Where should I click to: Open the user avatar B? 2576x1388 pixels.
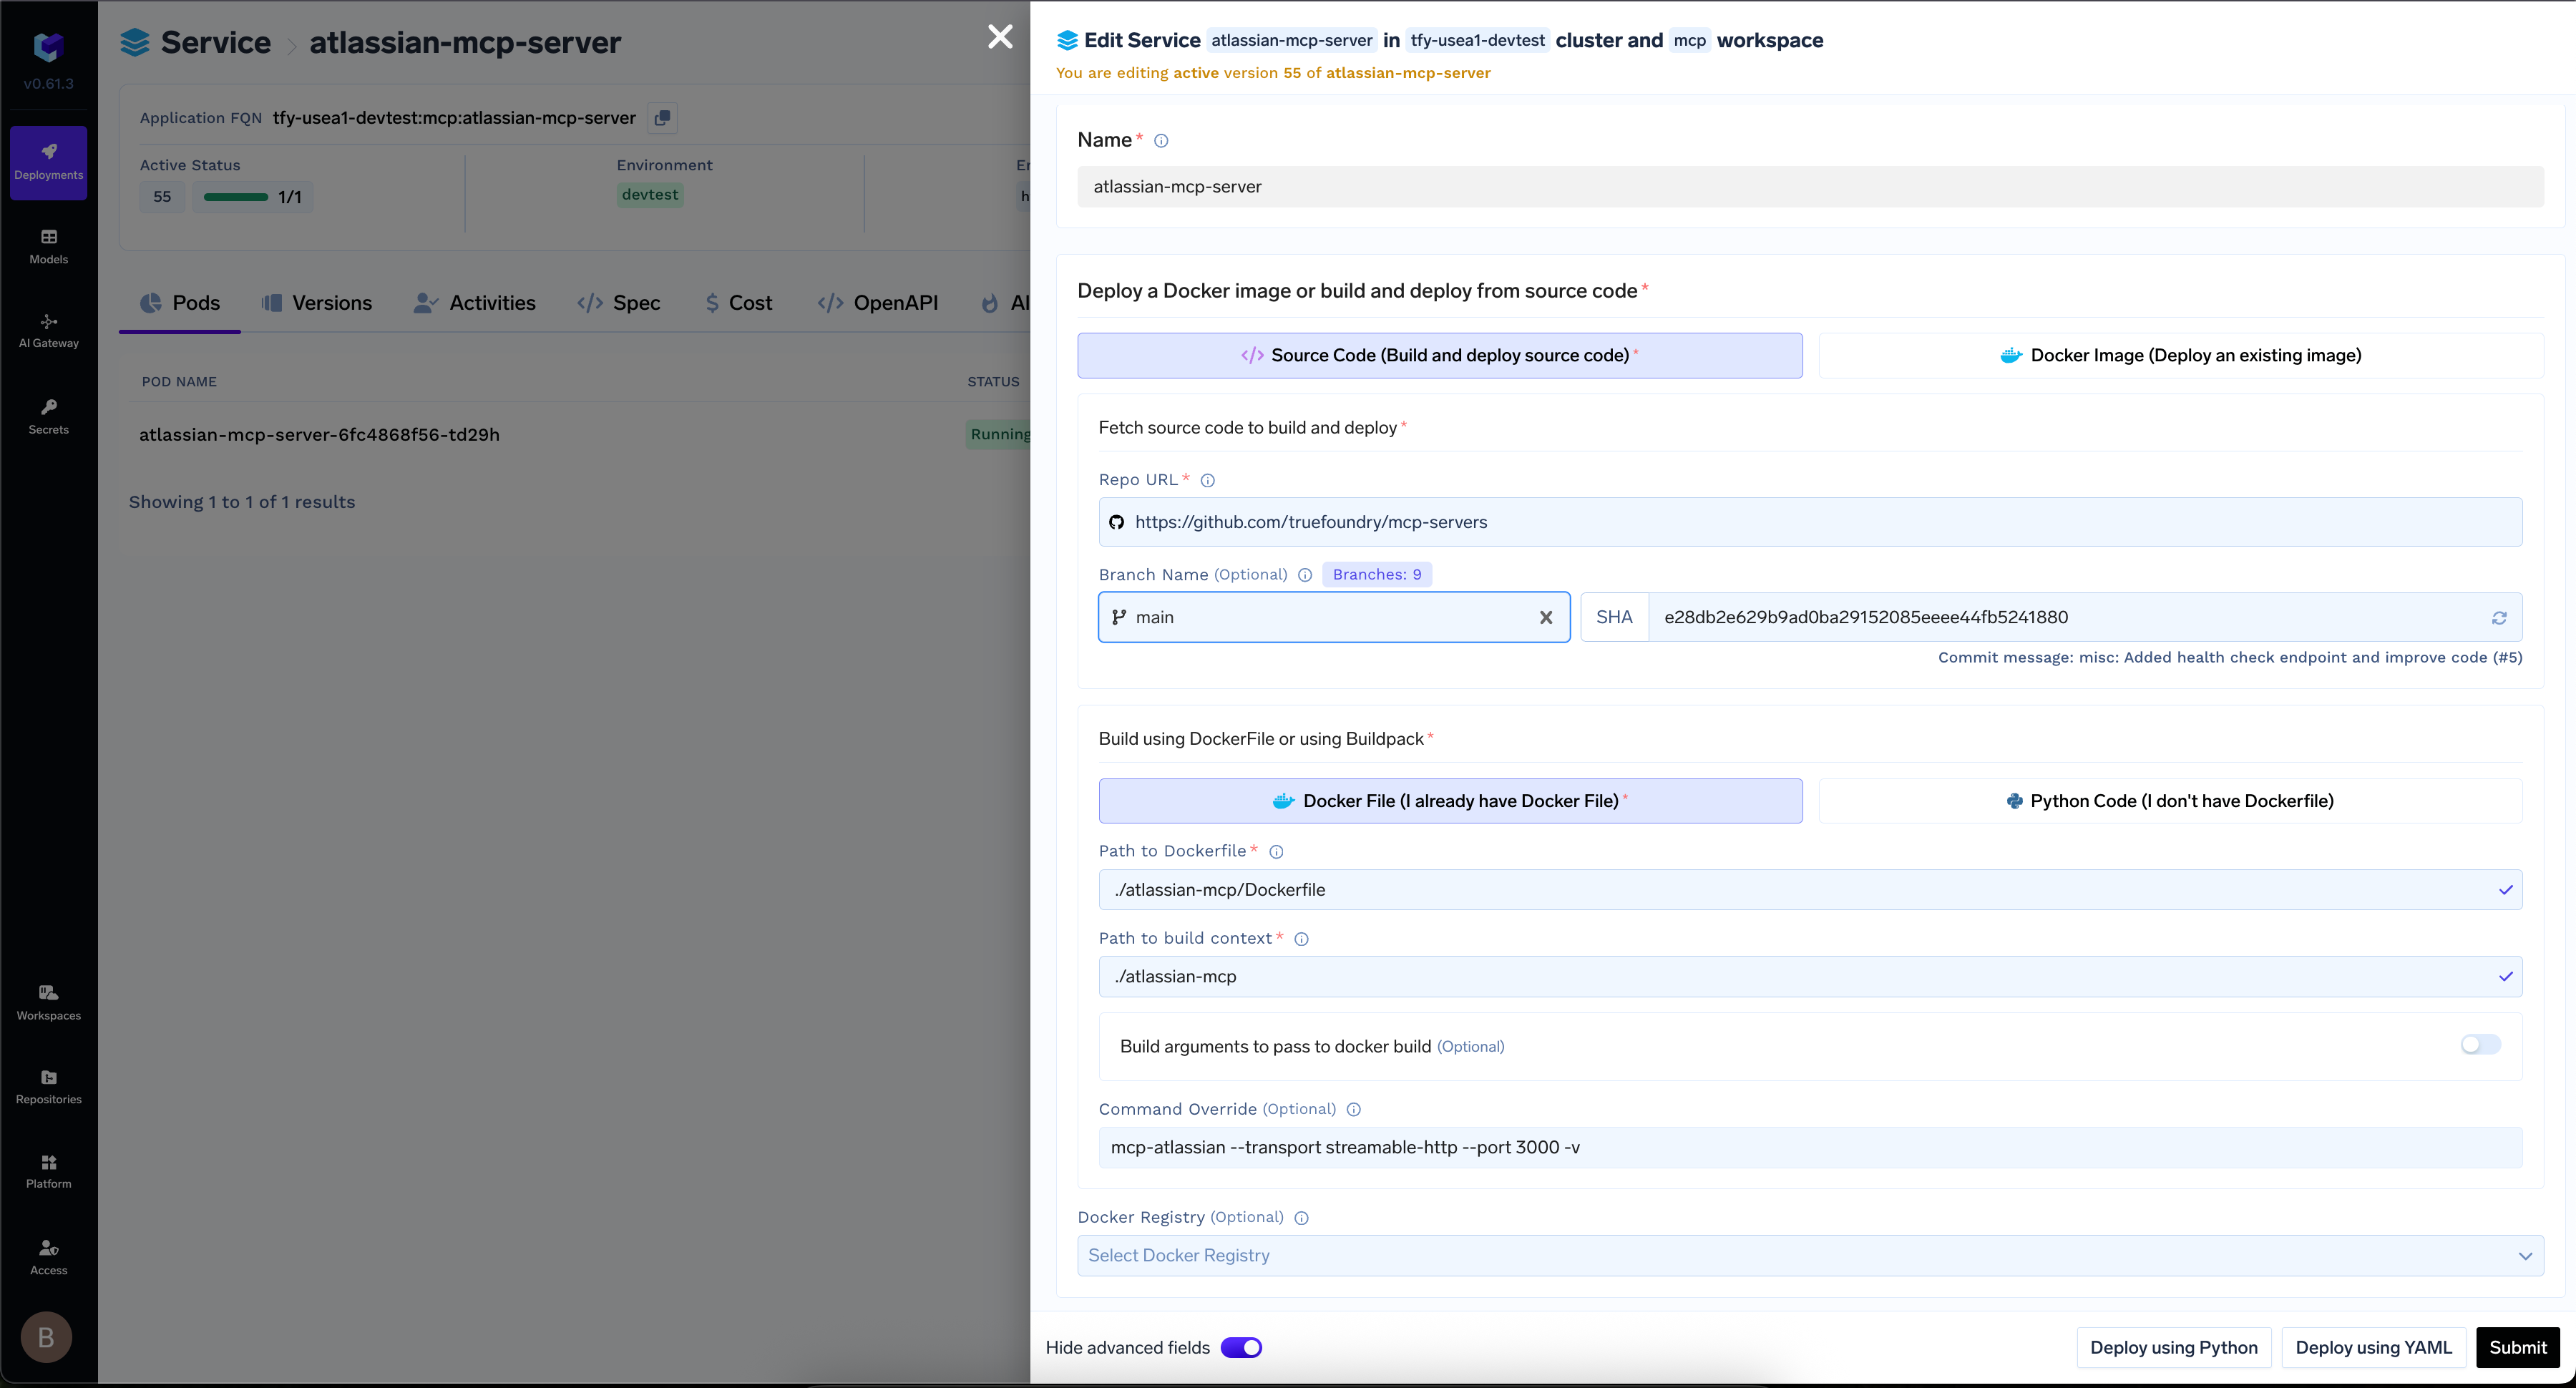[46, 1337]
